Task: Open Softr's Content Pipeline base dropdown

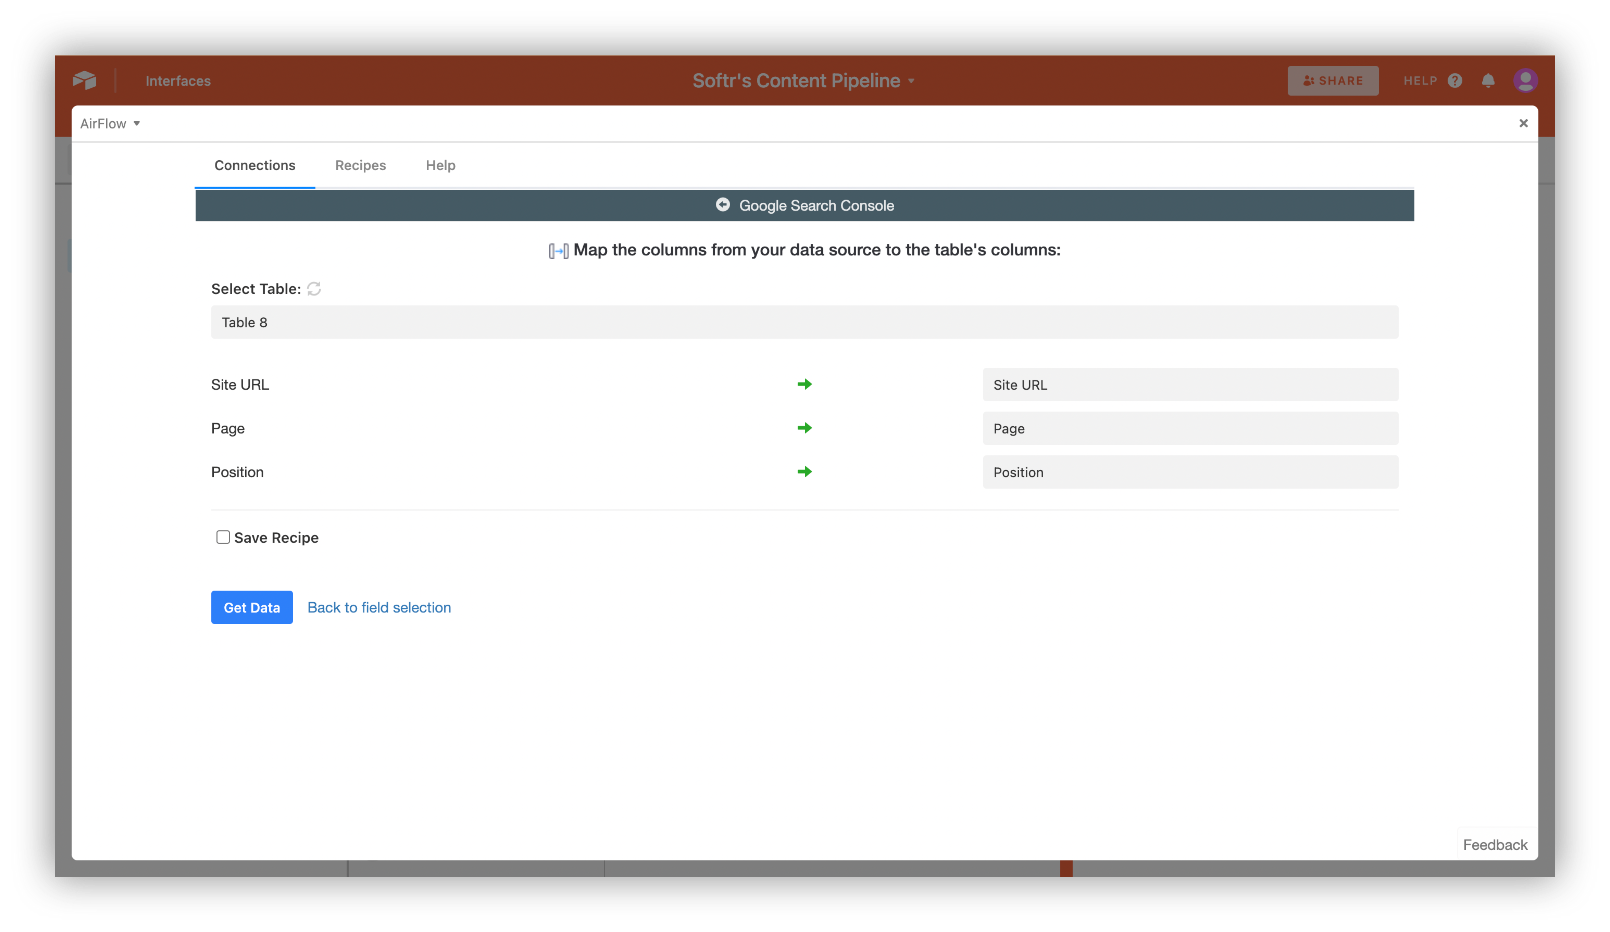Action: (804, 81)
